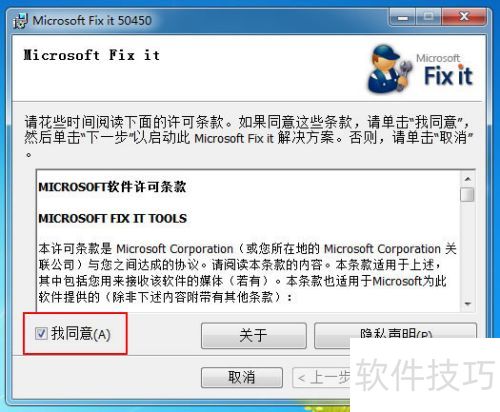Click the license scrollbar up arrow
500x412 pixels.
pyautogui.click(x=468, y=179)
